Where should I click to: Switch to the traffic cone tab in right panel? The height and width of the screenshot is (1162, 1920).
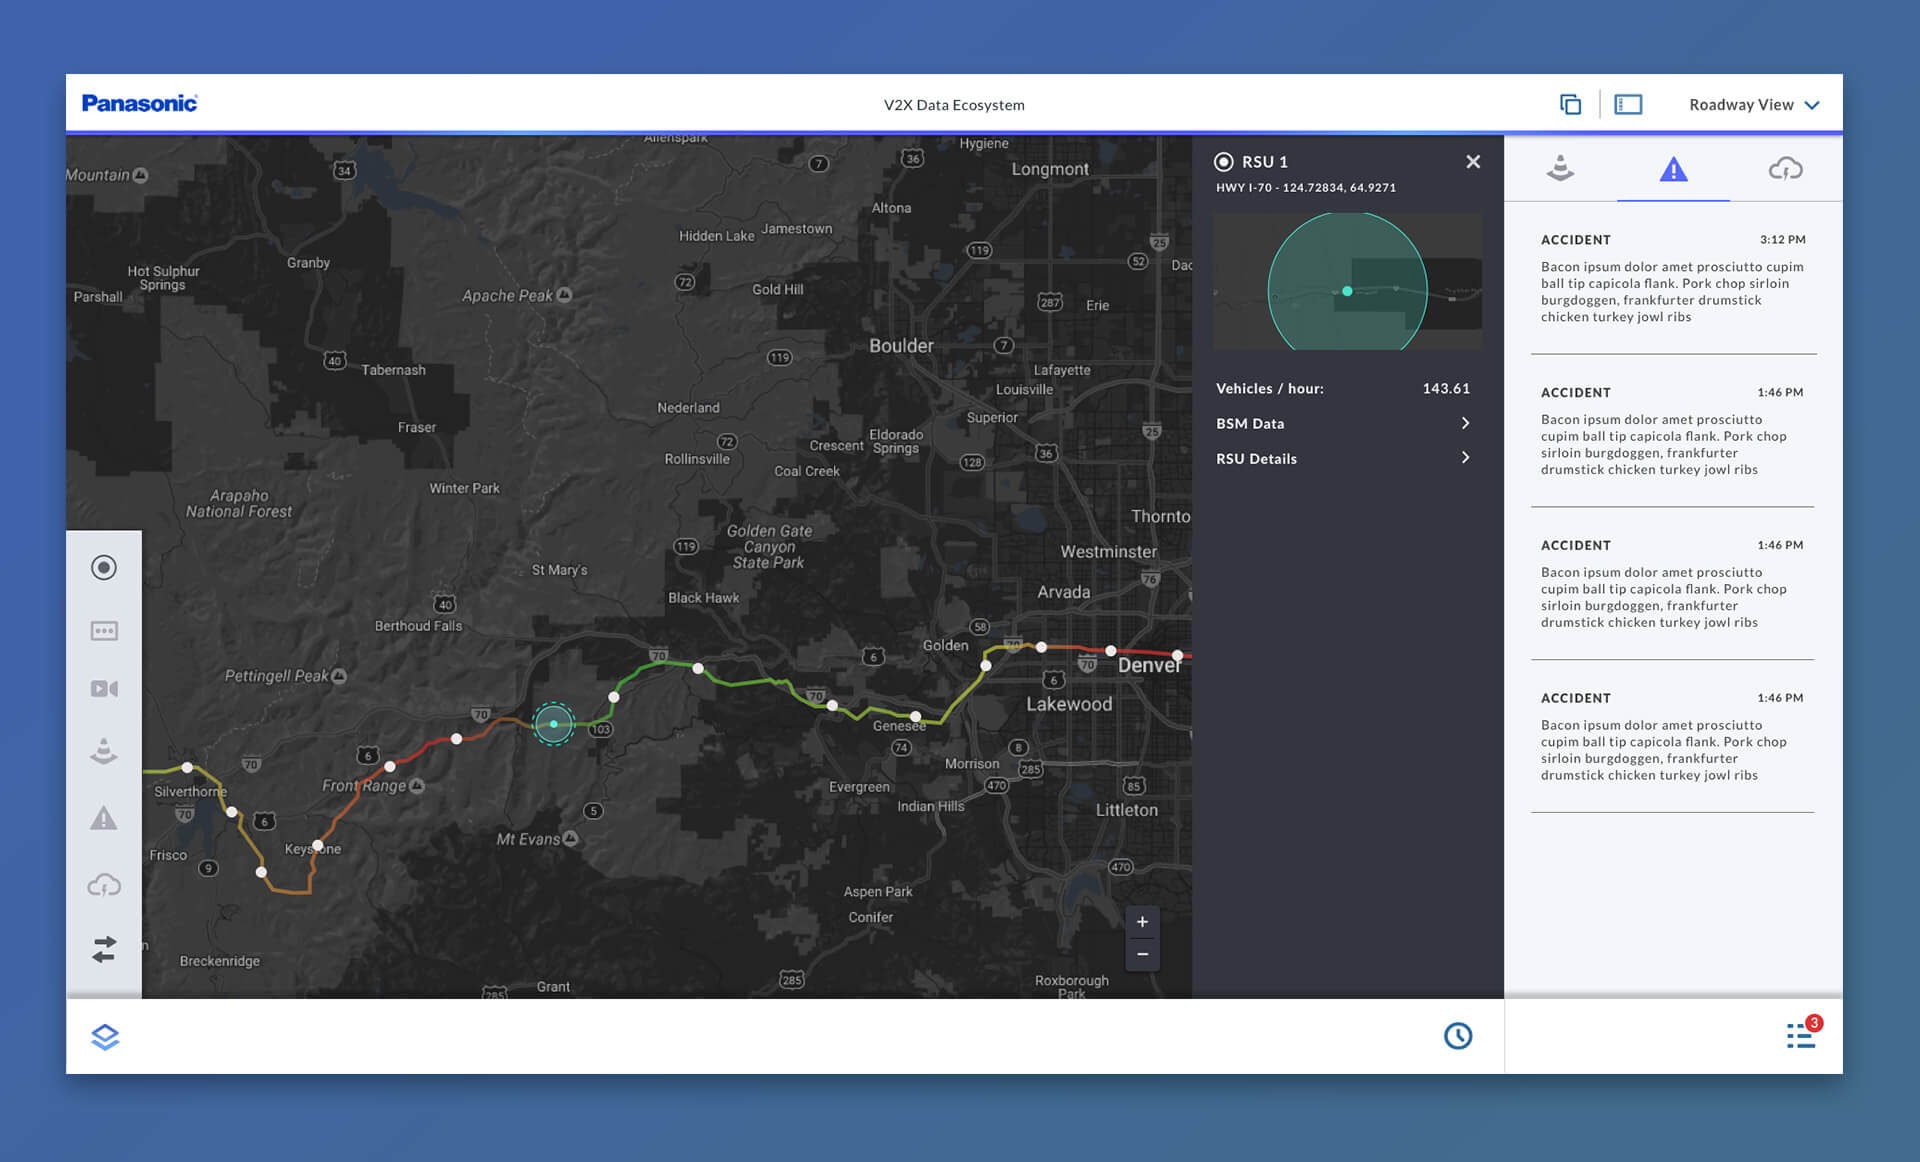(x=1560, y=168)
